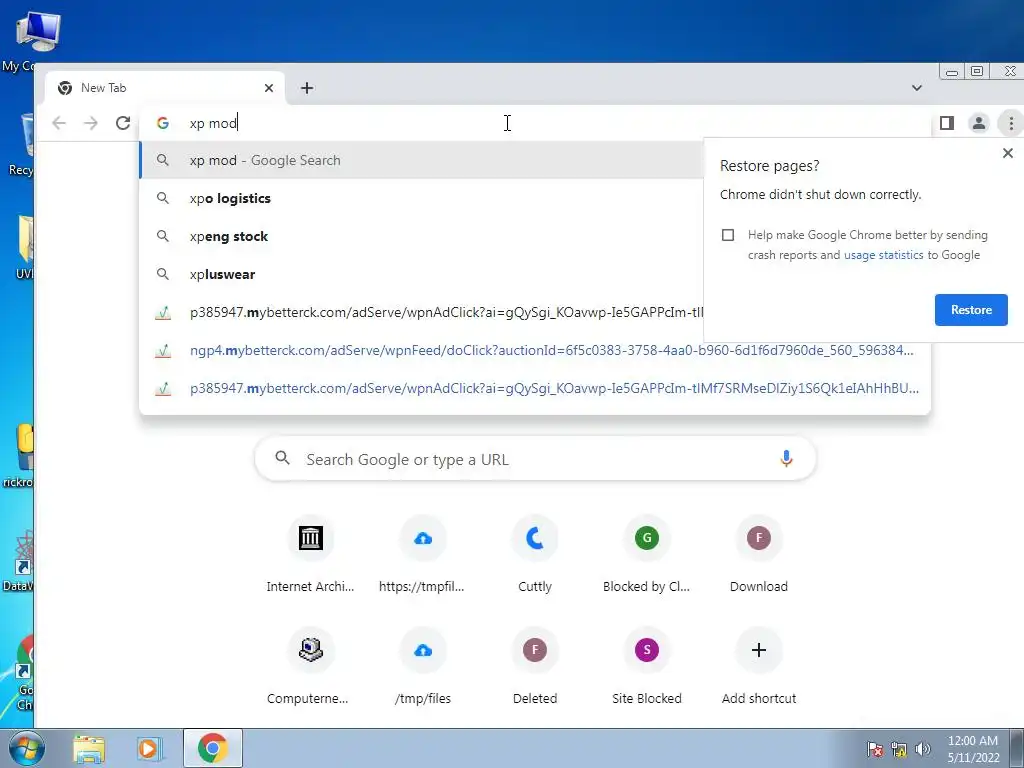Click the Add shortcut plus tile
This screenshot has width=1024, height=768.
(x=759, y=666)
